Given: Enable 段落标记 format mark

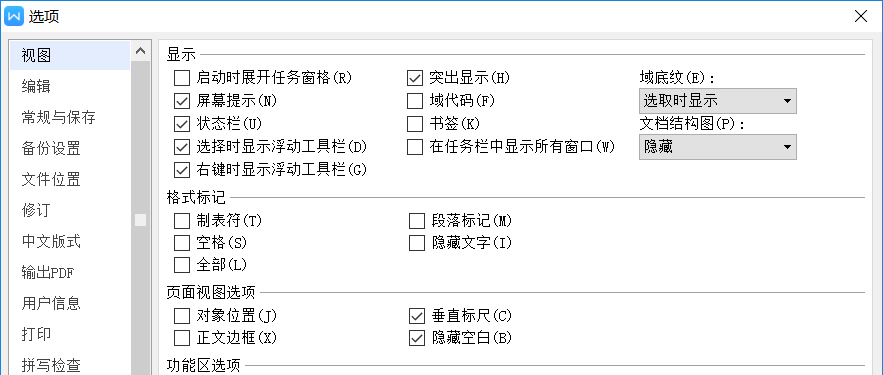Looking at the screenshot, I should (417, 221).
